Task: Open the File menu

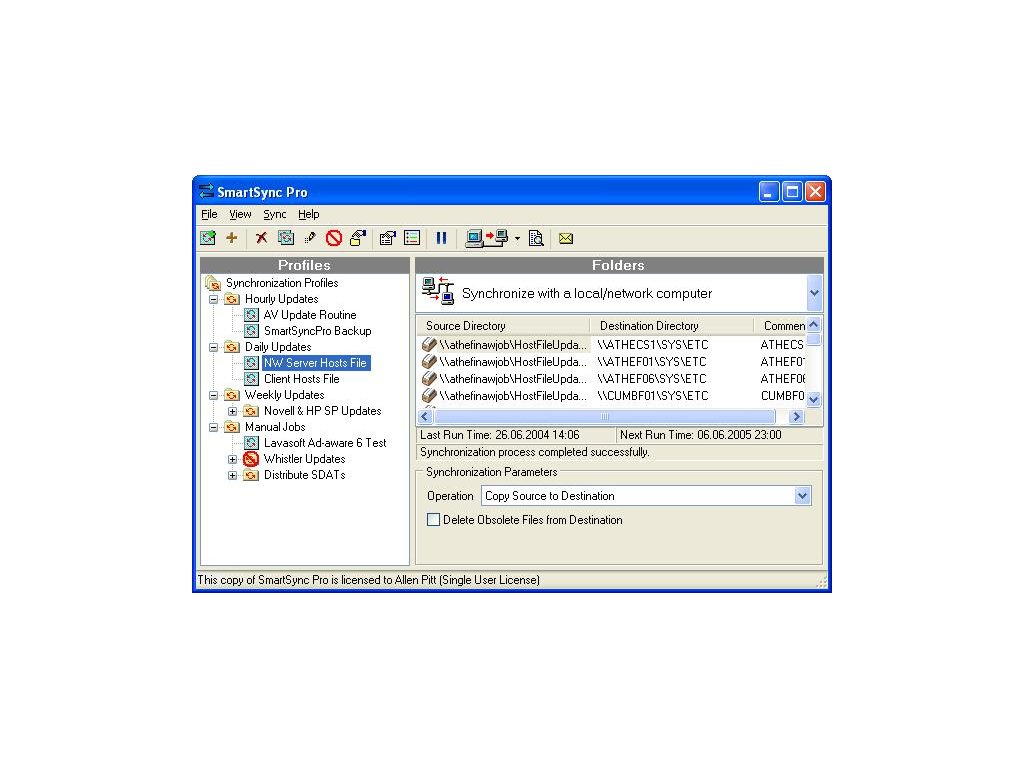Action: pos(209,214)
